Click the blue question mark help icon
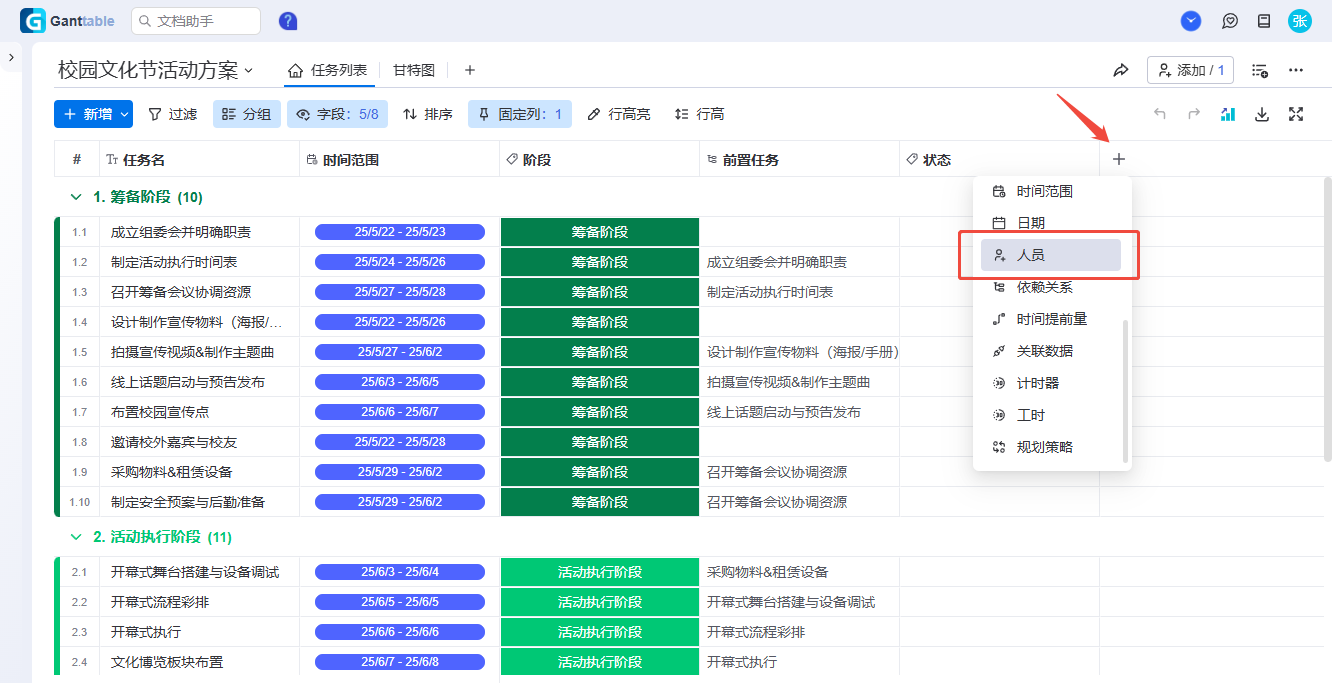The width and height of the screenshot is (1332, 683). [288, 21]
